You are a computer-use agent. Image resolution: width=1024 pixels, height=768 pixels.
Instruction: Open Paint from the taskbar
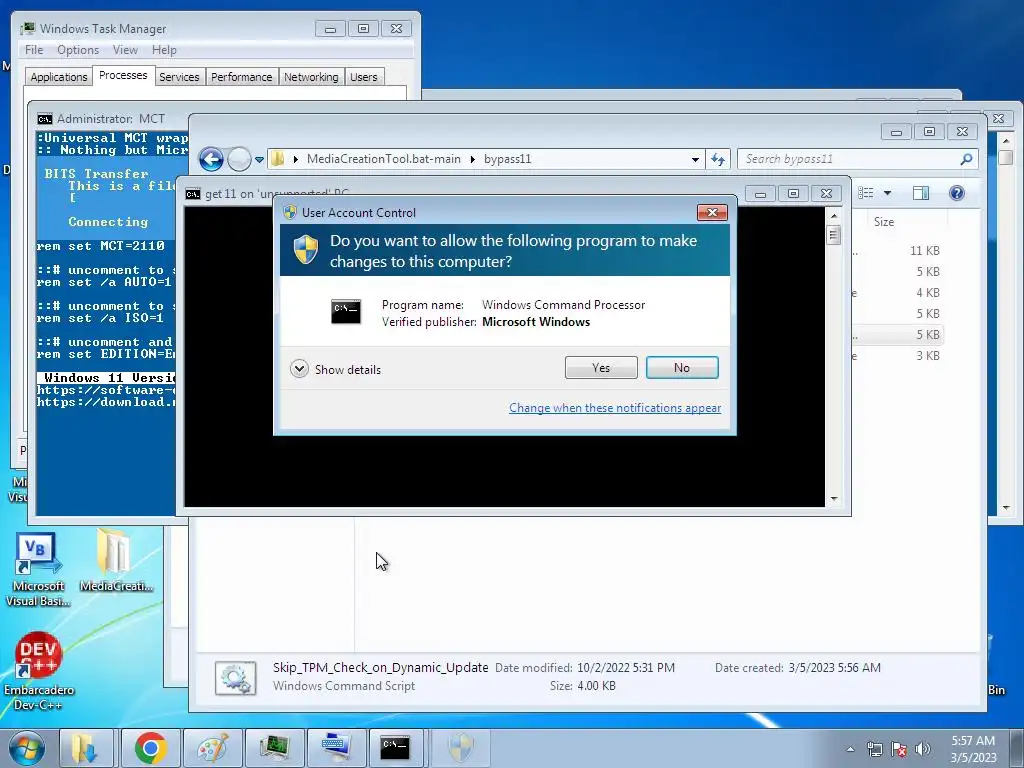213,748
